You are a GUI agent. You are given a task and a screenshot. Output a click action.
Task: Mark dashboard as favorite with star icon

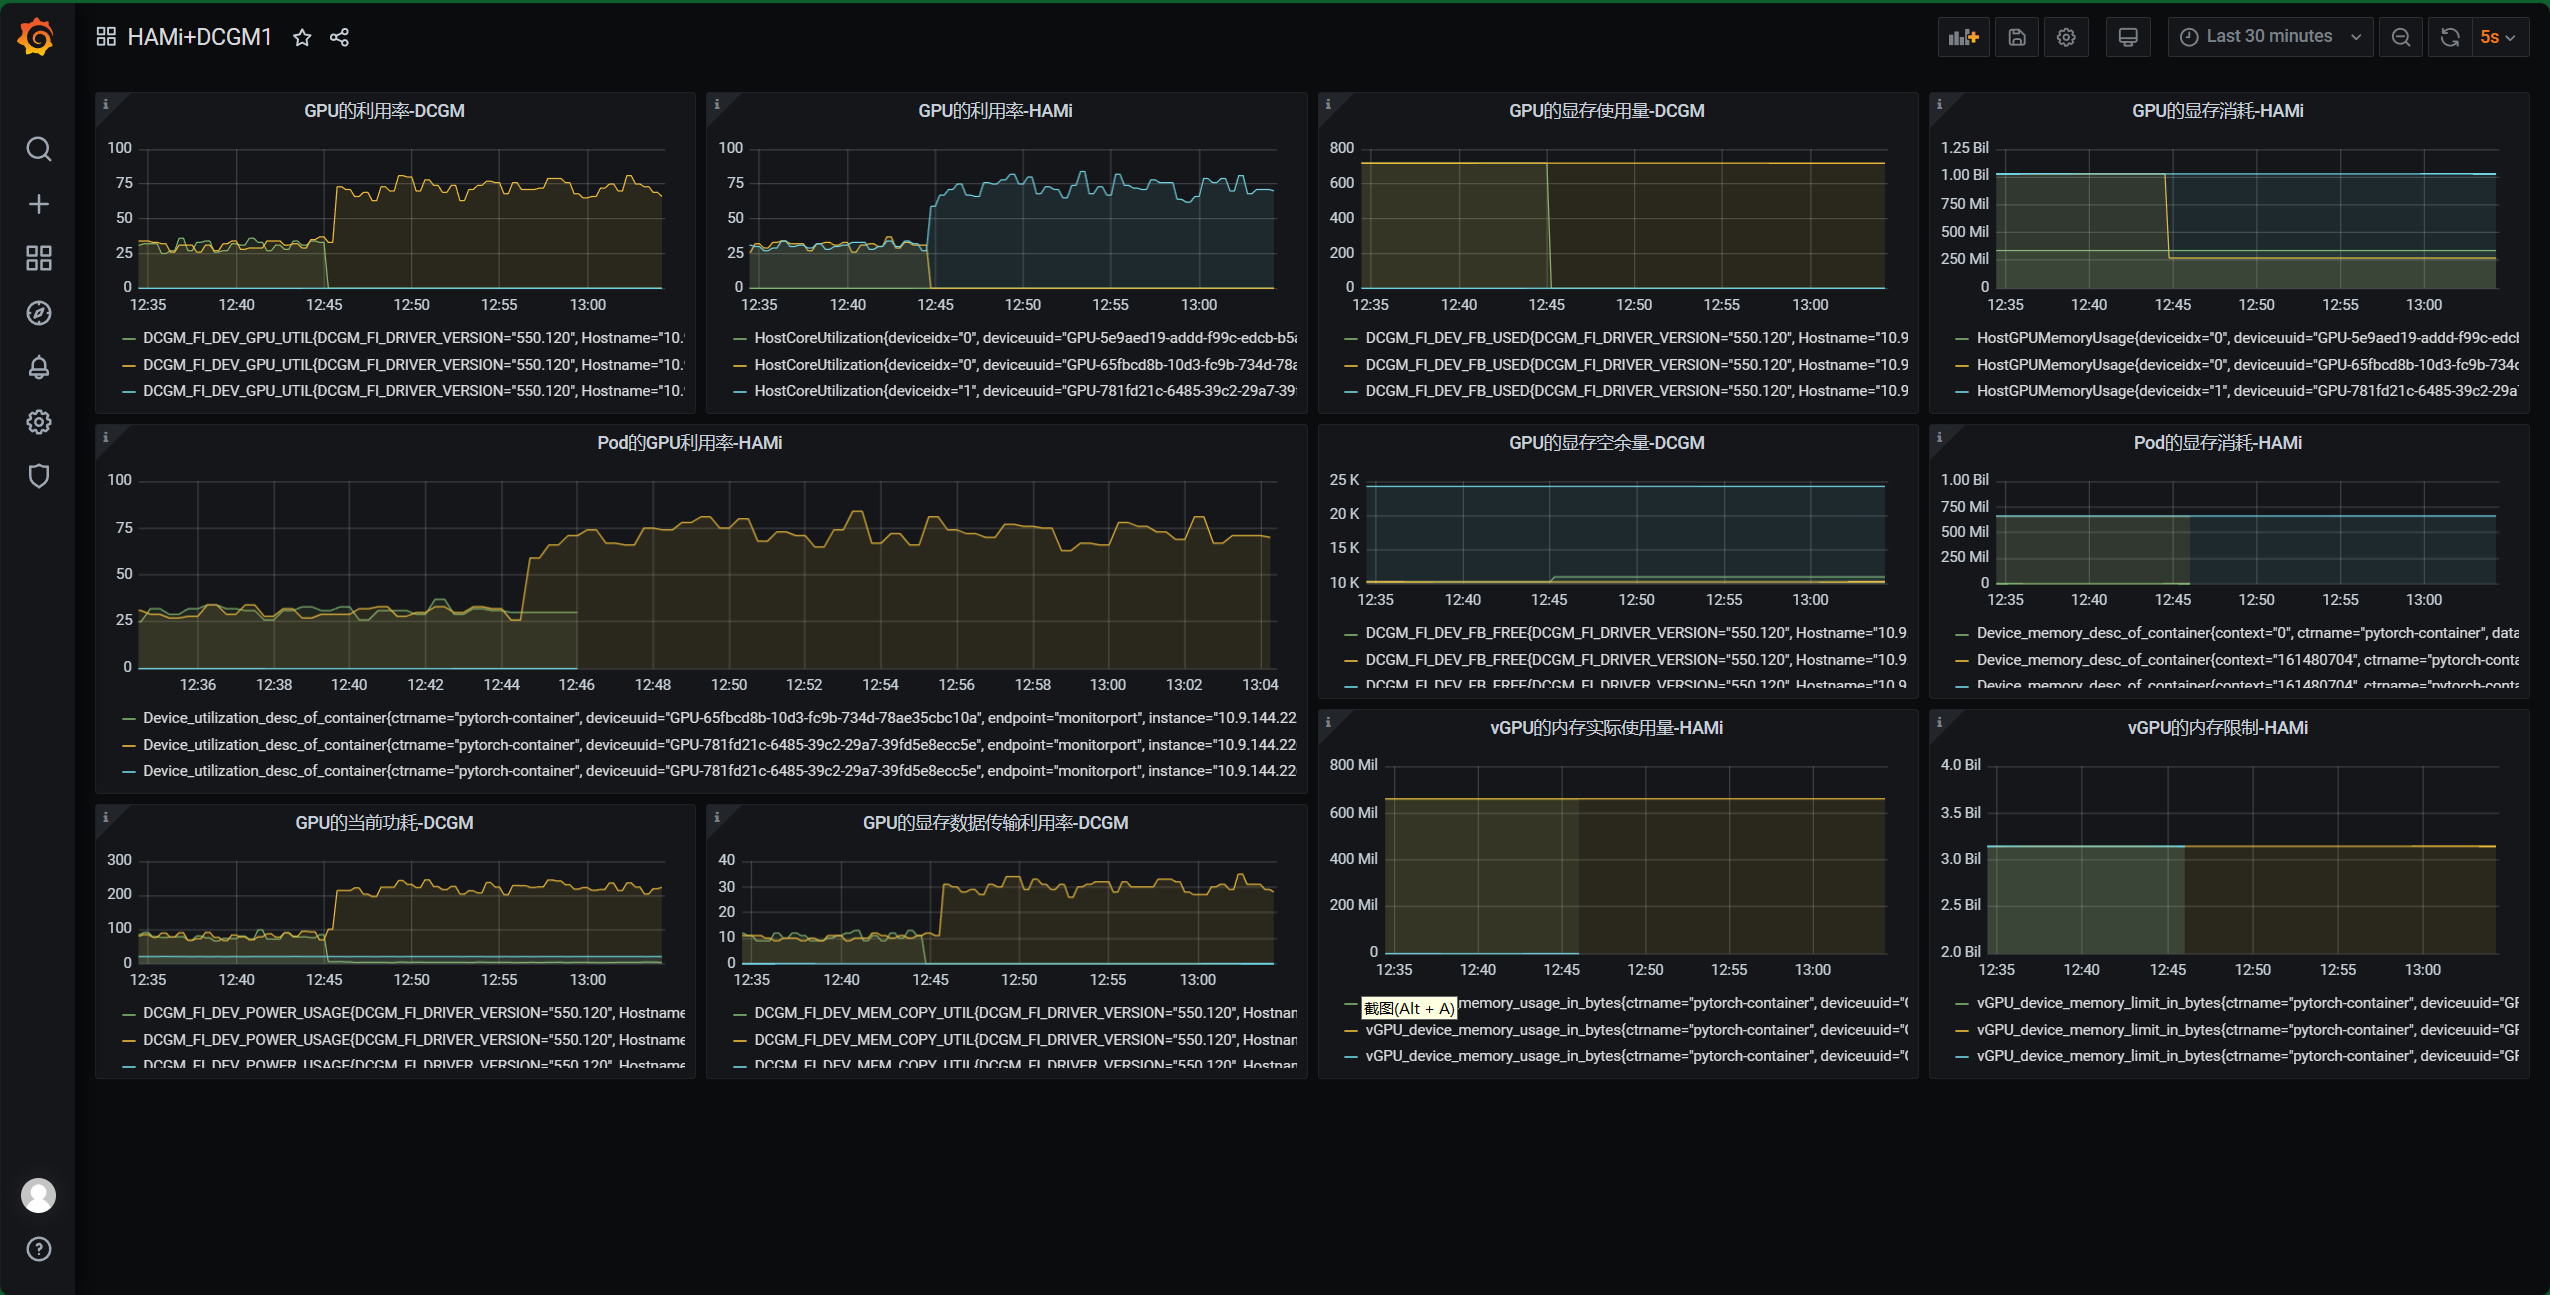302,37
